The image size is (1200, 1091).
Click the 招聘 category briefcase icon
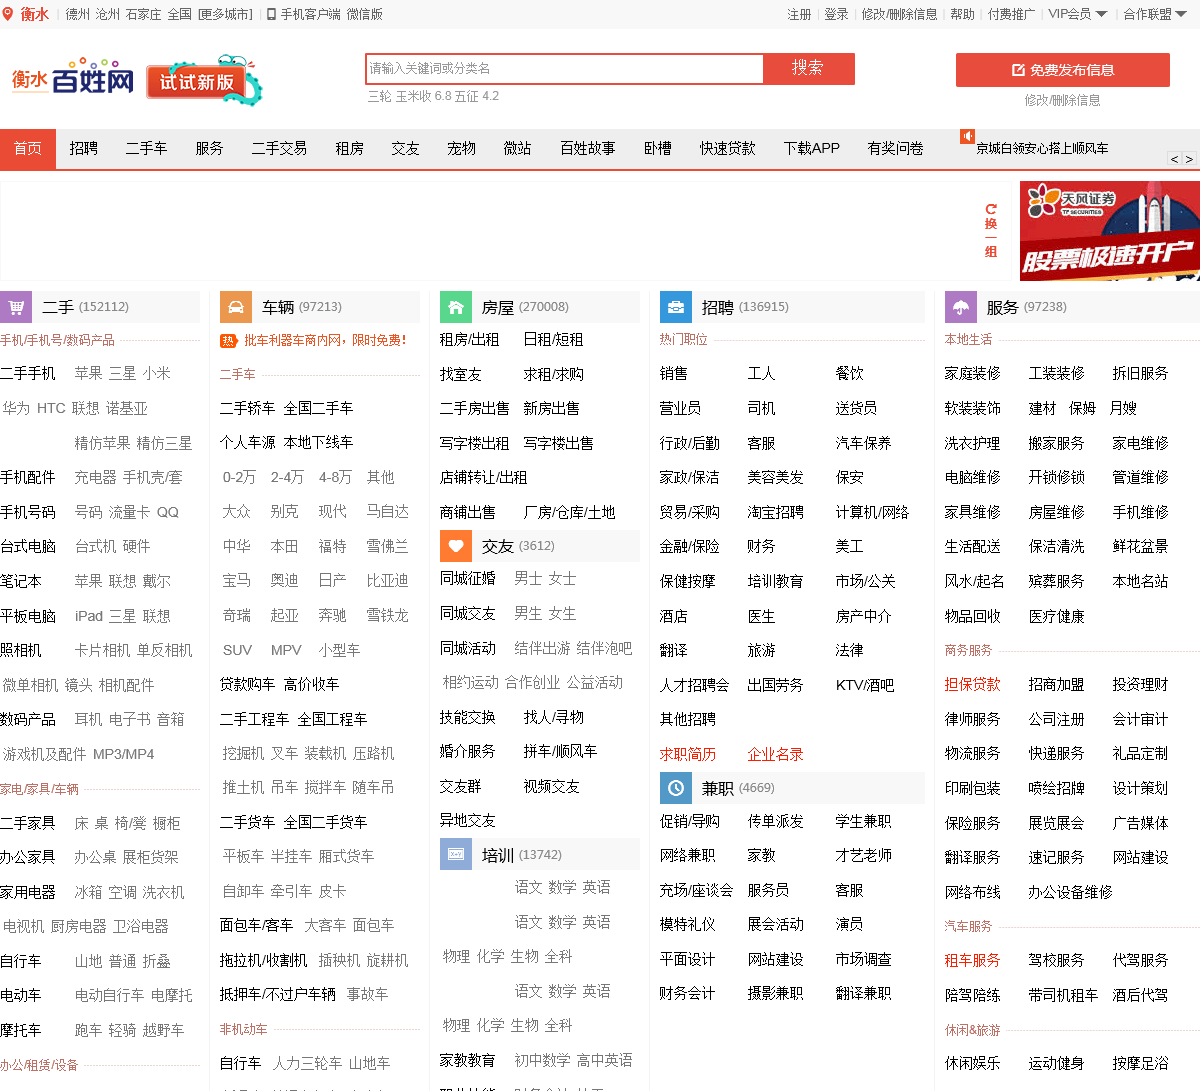[676, 307]
